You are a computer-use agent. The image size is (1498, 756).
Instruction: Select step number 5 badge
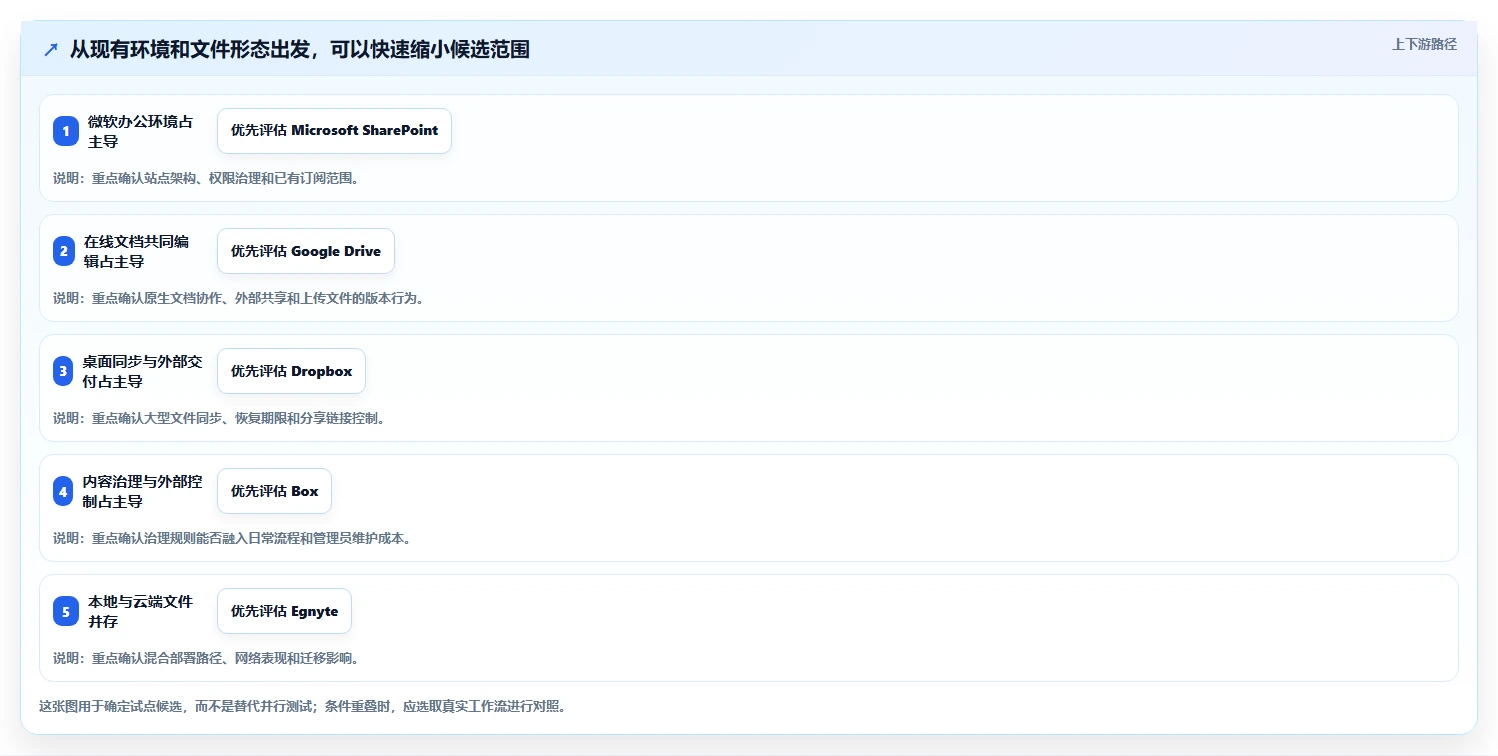pyautogui.click(x=66, y=611)
